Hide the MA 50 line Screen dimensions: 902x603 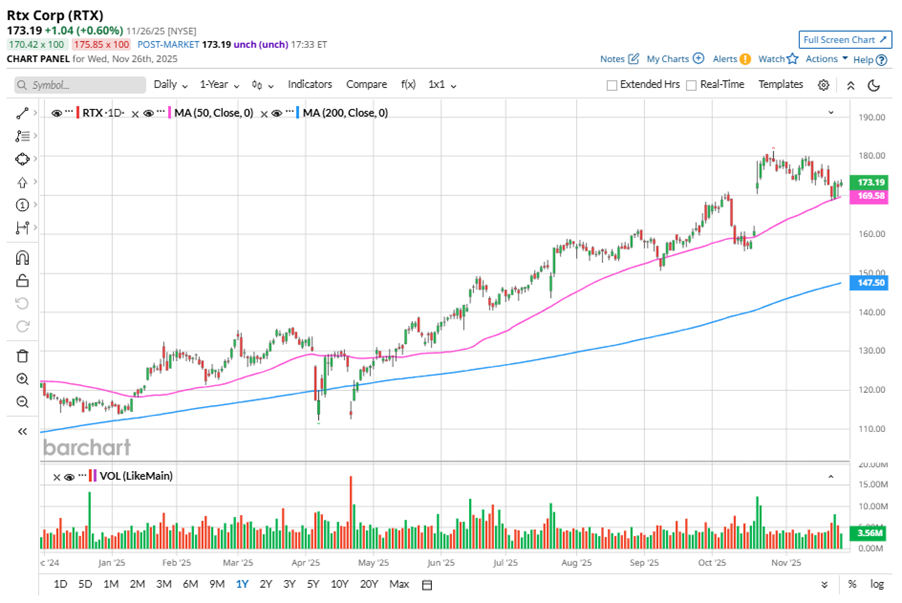pos(148,113)
